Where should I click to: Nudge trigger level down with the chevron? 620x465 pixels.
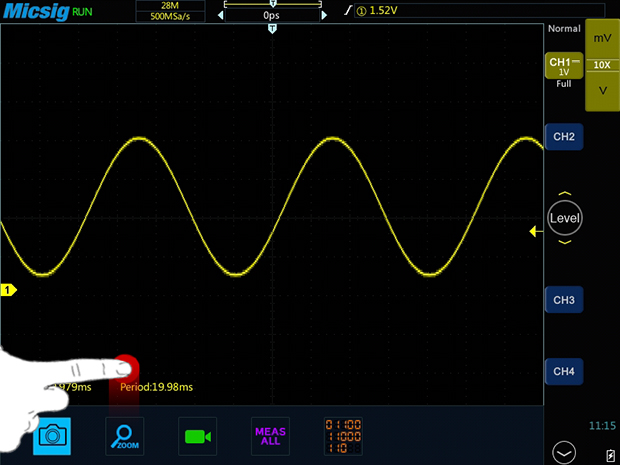[x=564, y=241]
